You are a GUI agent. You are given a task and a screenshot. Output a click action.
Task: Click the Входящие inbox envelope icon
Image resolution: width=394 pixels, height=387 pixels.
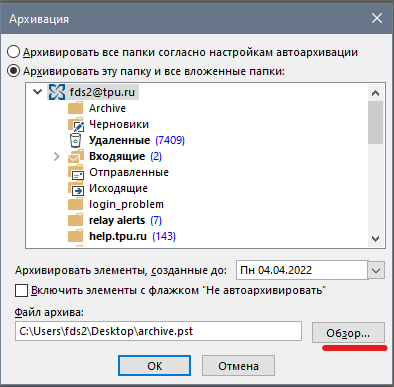click(76, 156)
